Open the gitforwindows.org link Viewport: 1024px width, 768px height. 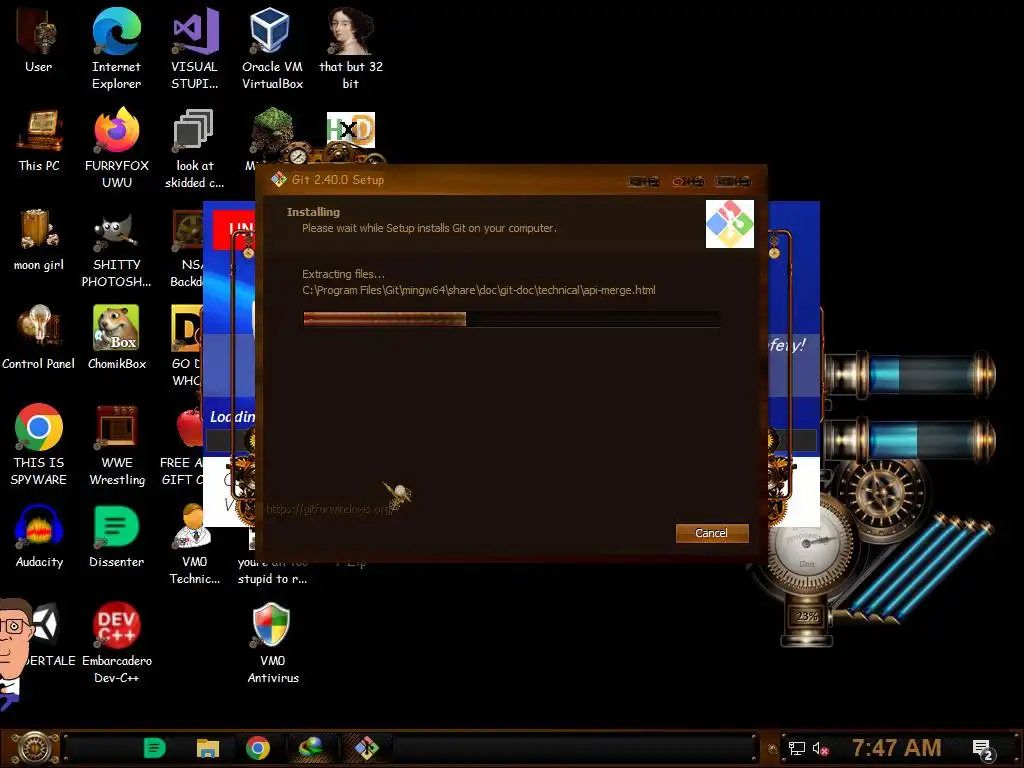tap(328, 509)
